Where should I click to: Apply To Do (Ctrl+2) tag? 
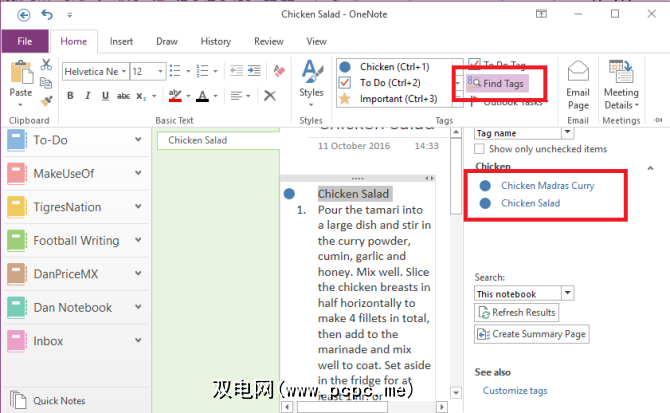point(390,82)
